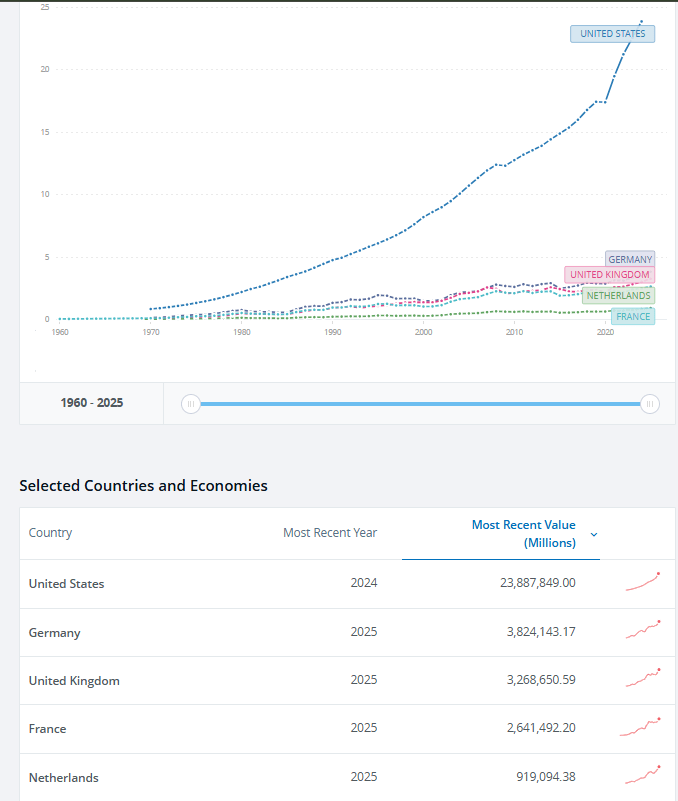Image resolution: width=678 pixels, height=801 pixels.
Task: Sort table by Most Recent Year header
Action: [330, 533]
